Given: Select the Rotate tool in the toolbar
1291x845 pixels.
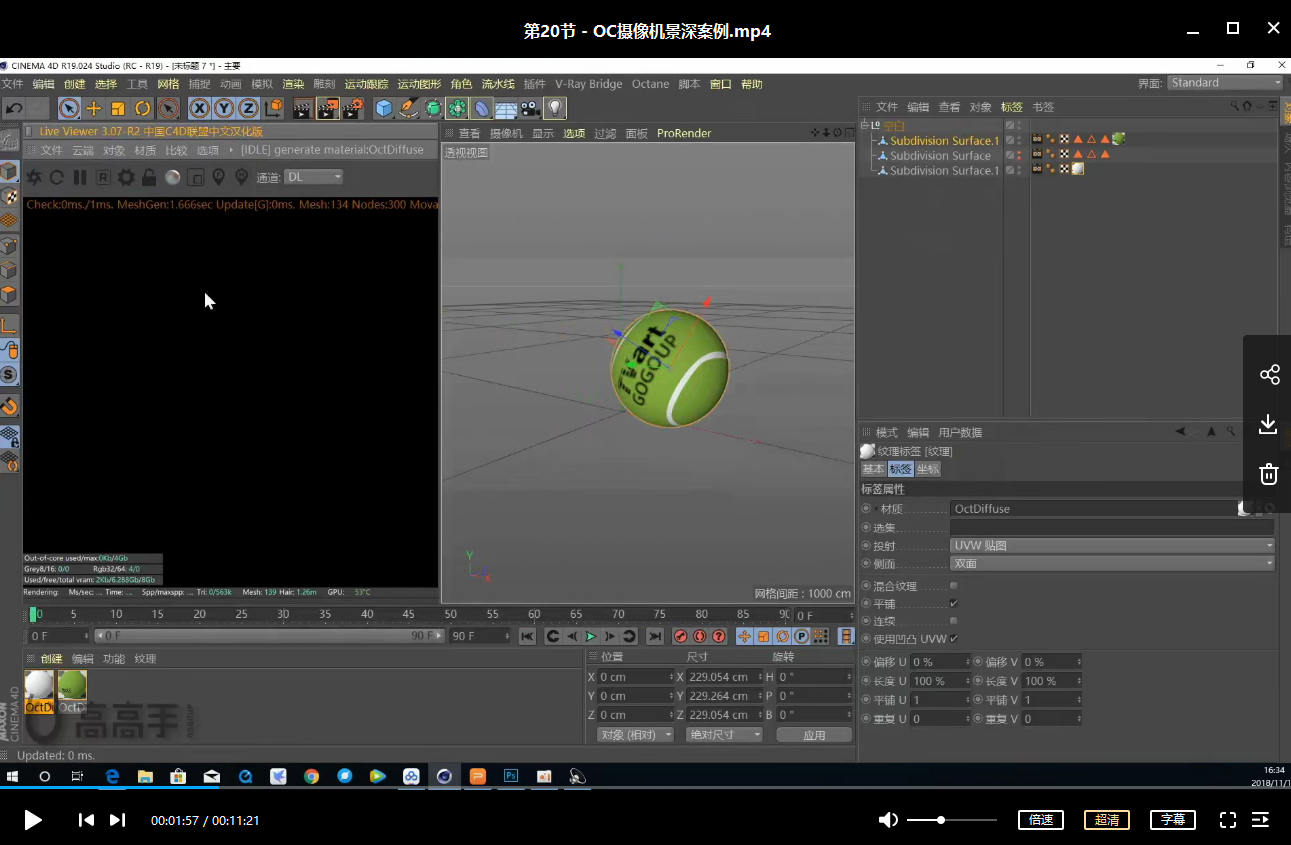Looking at the screenshot, I should tap(143, 108).
